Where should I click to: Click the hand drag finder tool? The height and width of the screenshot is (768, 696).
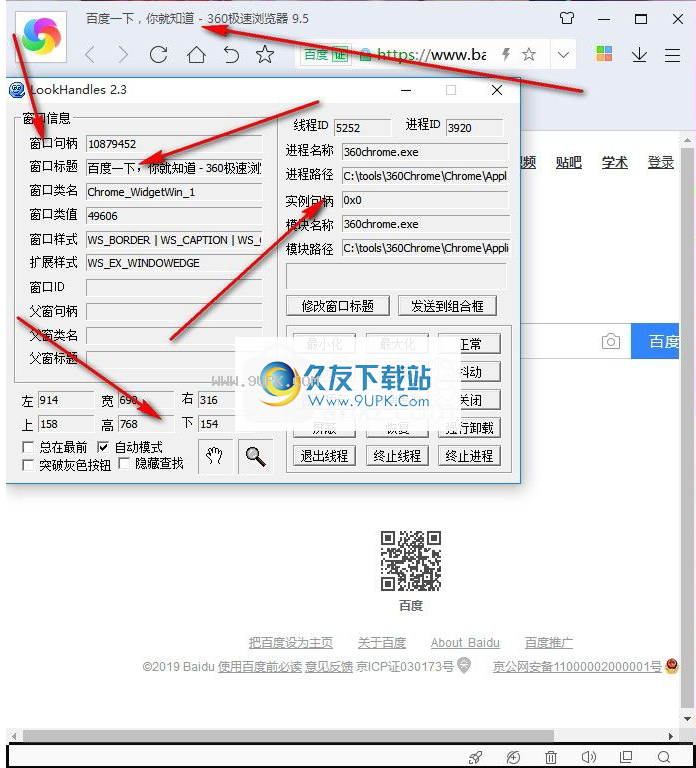215,456
